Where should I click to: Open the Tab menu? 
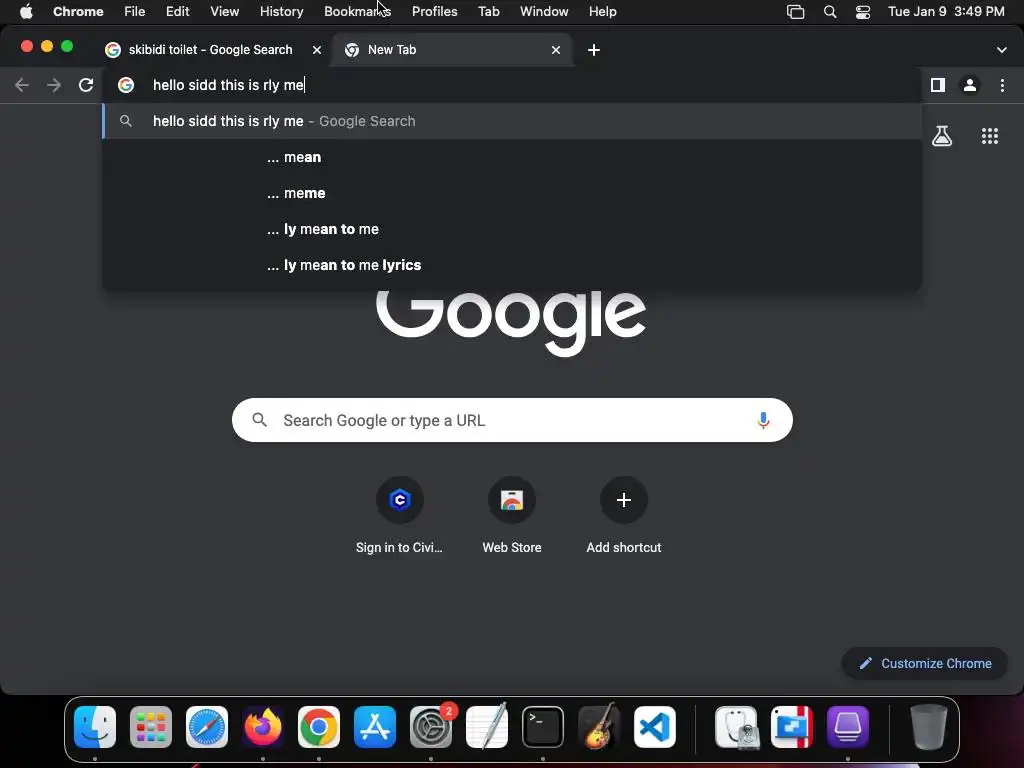[488, 12]
